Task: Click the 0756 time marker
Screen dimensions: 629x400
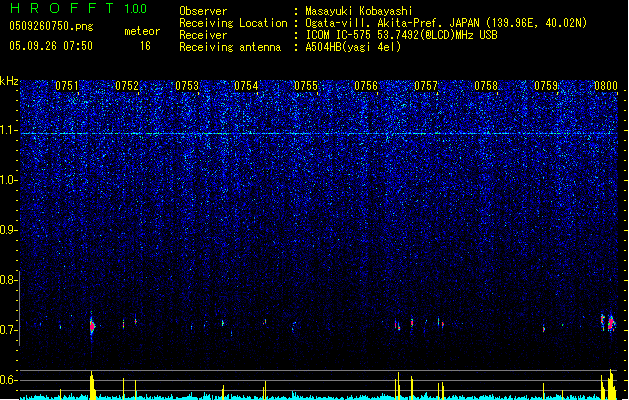Action: [x=366, y=86]
